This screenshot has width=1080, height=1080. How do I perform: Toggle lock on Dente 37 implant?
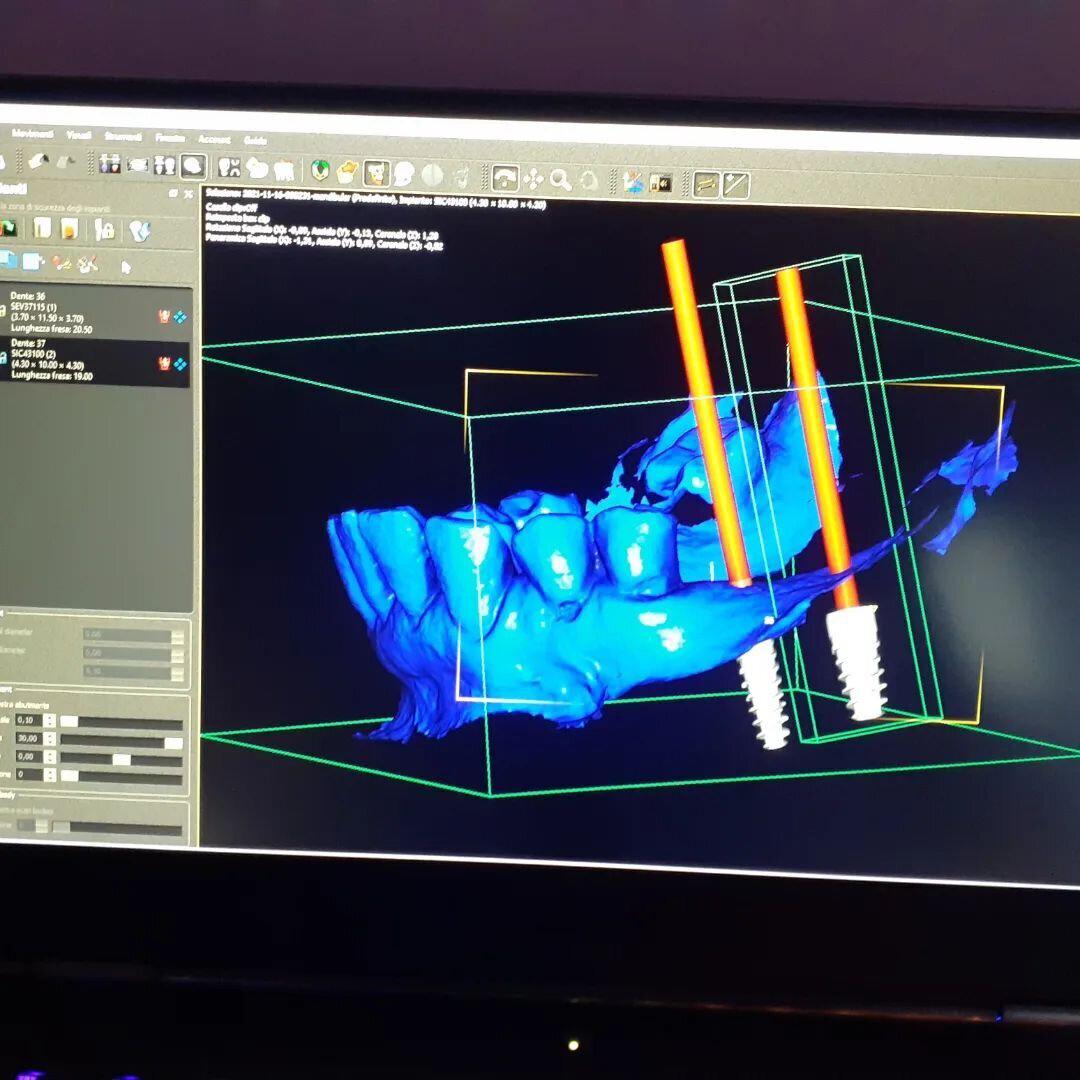tap(4, 358)
